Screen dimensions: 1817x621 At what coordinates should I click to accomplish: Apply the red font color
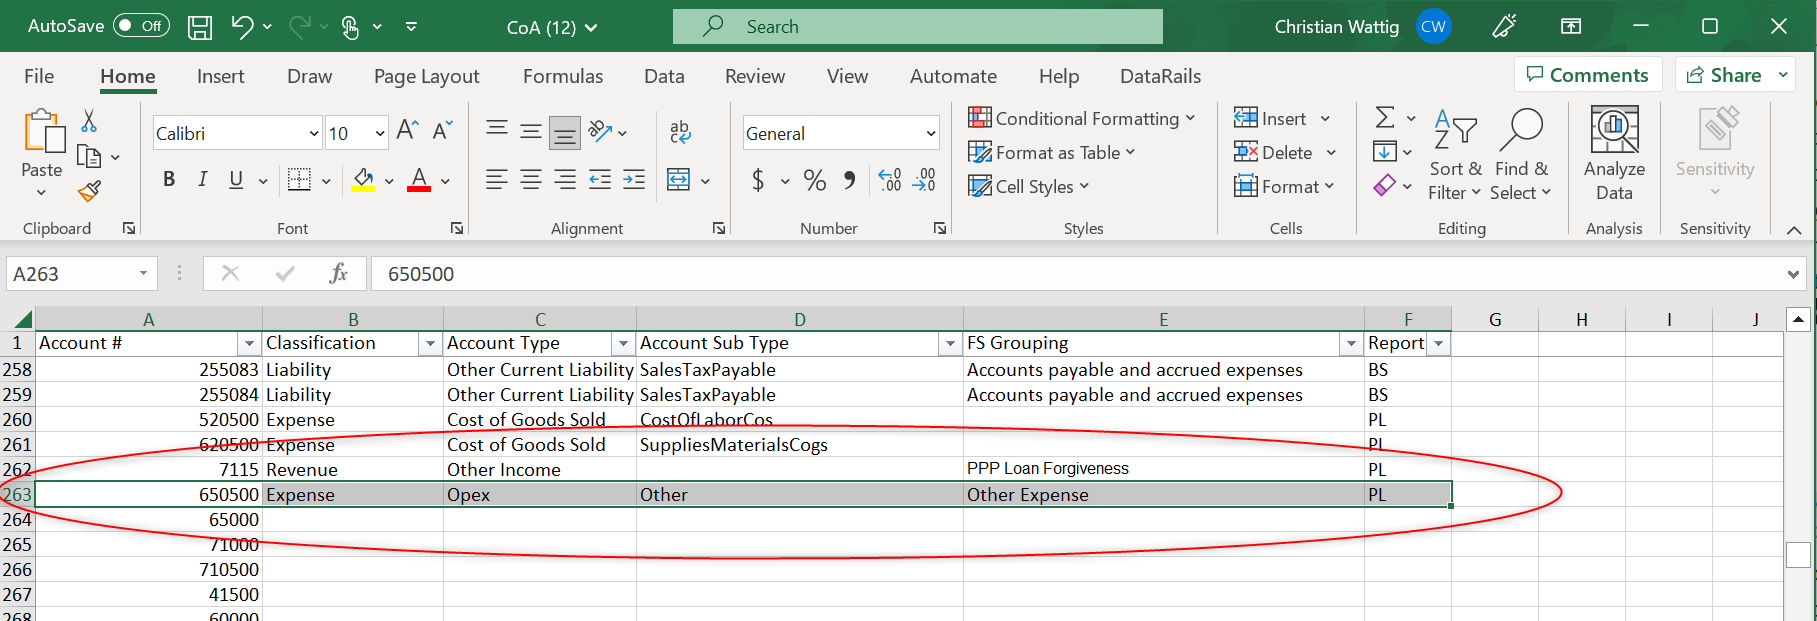(x=419, y=180)
